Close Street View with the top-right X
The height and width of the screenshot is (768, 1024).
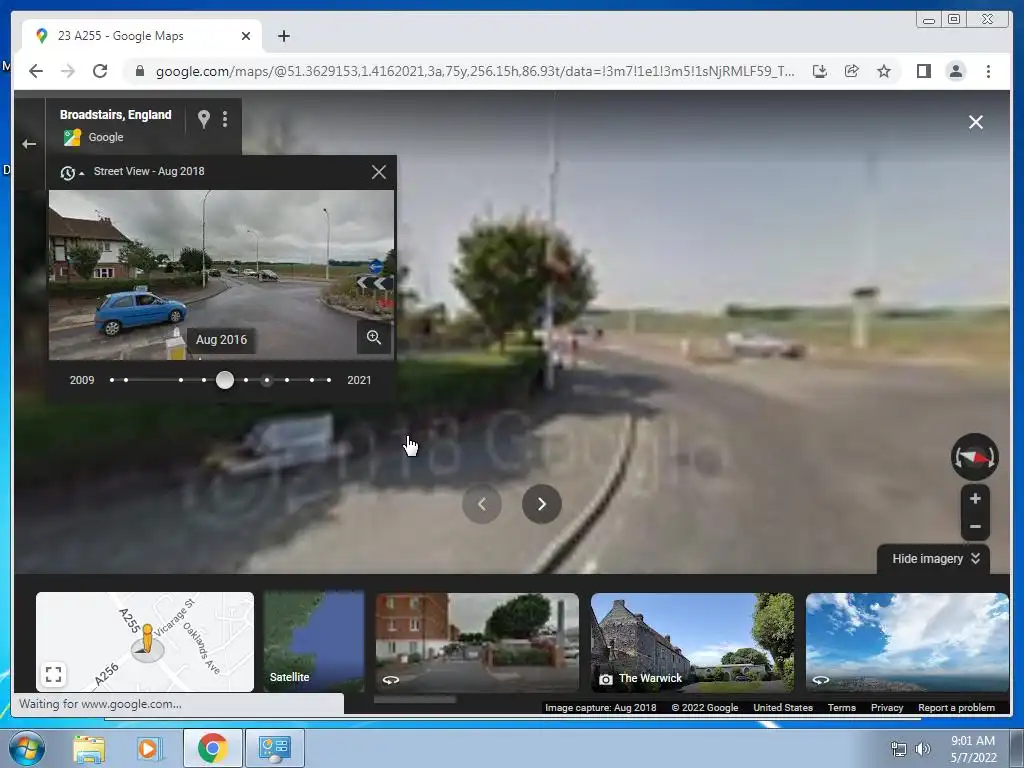coord(976,122)
